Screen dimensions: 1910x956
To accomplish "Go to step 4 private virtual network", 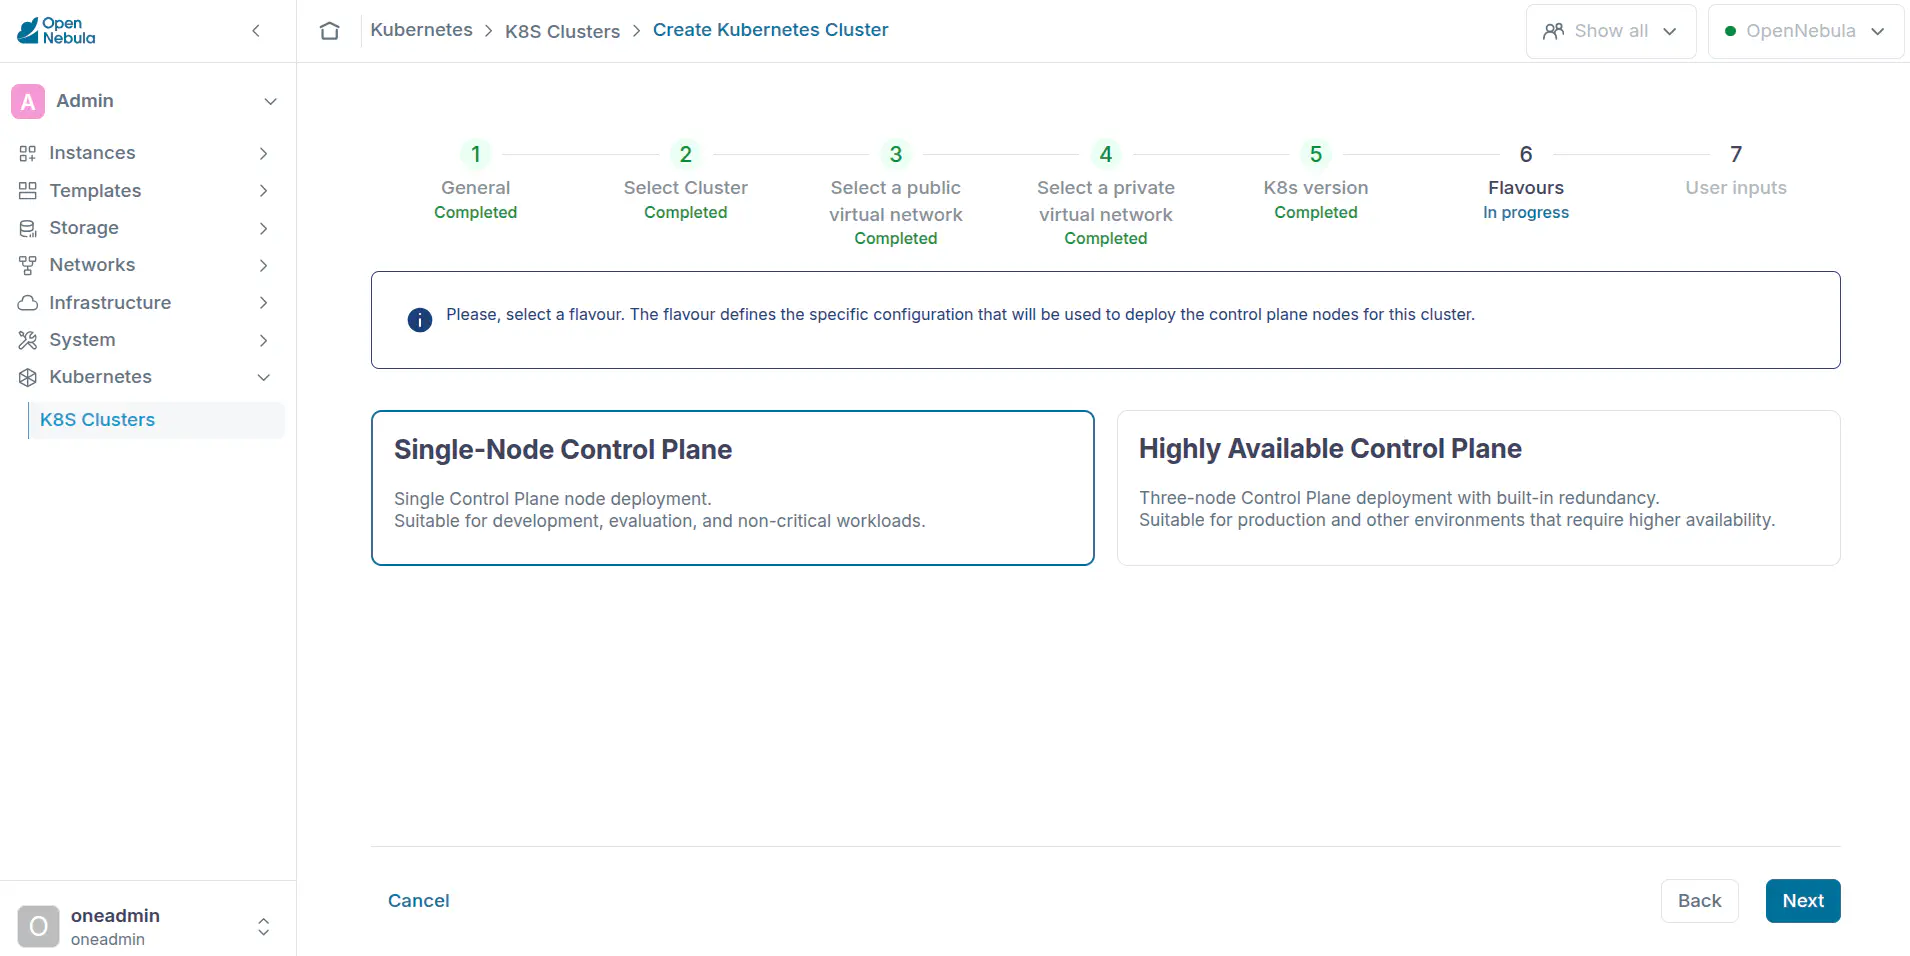I will click(1106, 194).
